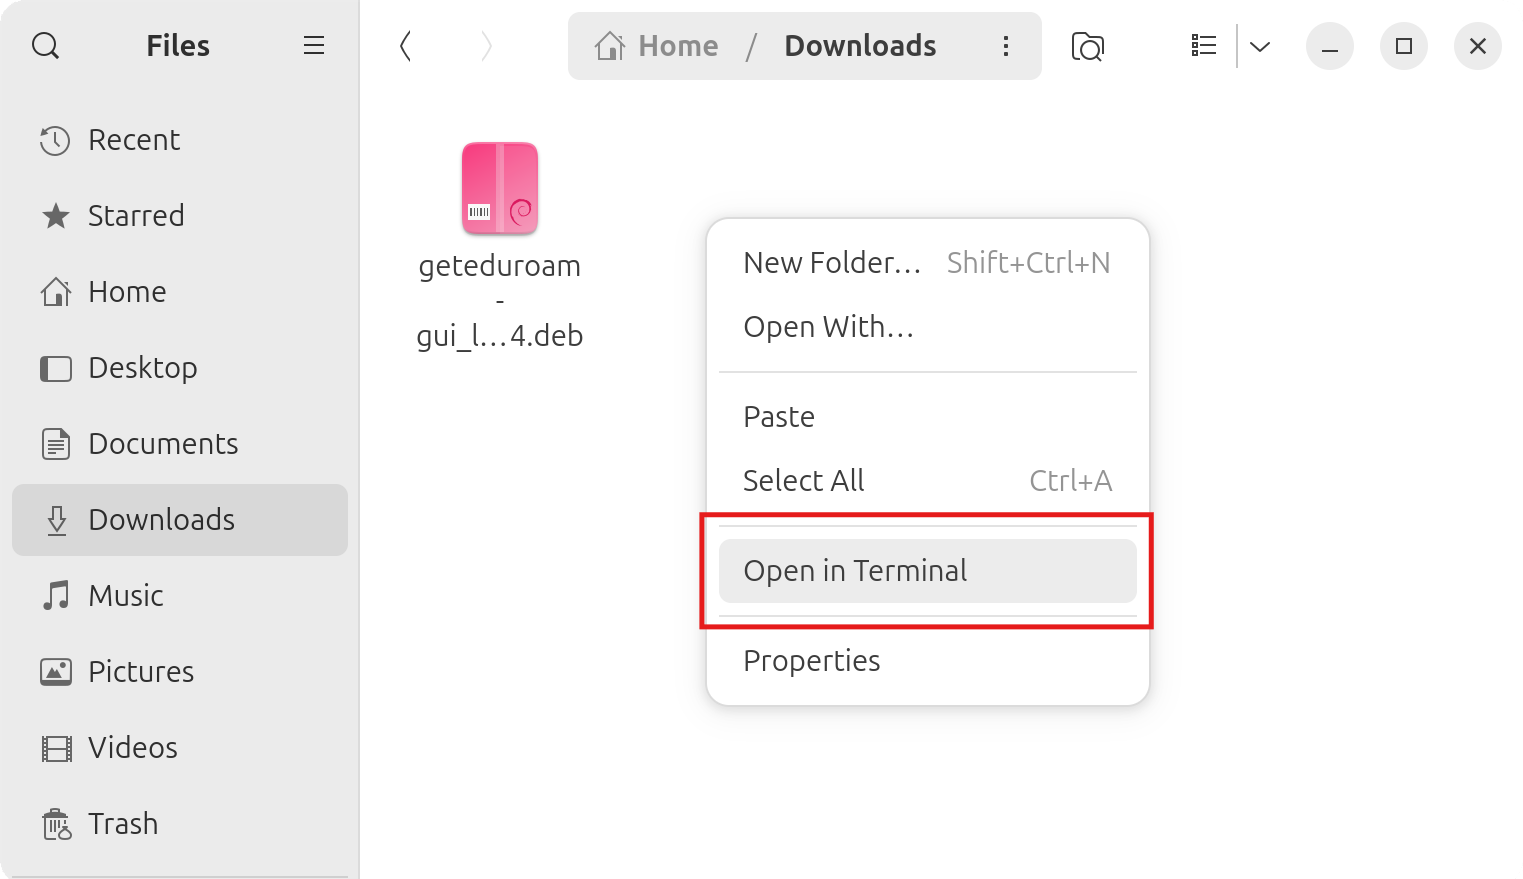This screenshot has width=1523, height=879.
Task: Click Open With… menu entry
Action: coord(829,327)
